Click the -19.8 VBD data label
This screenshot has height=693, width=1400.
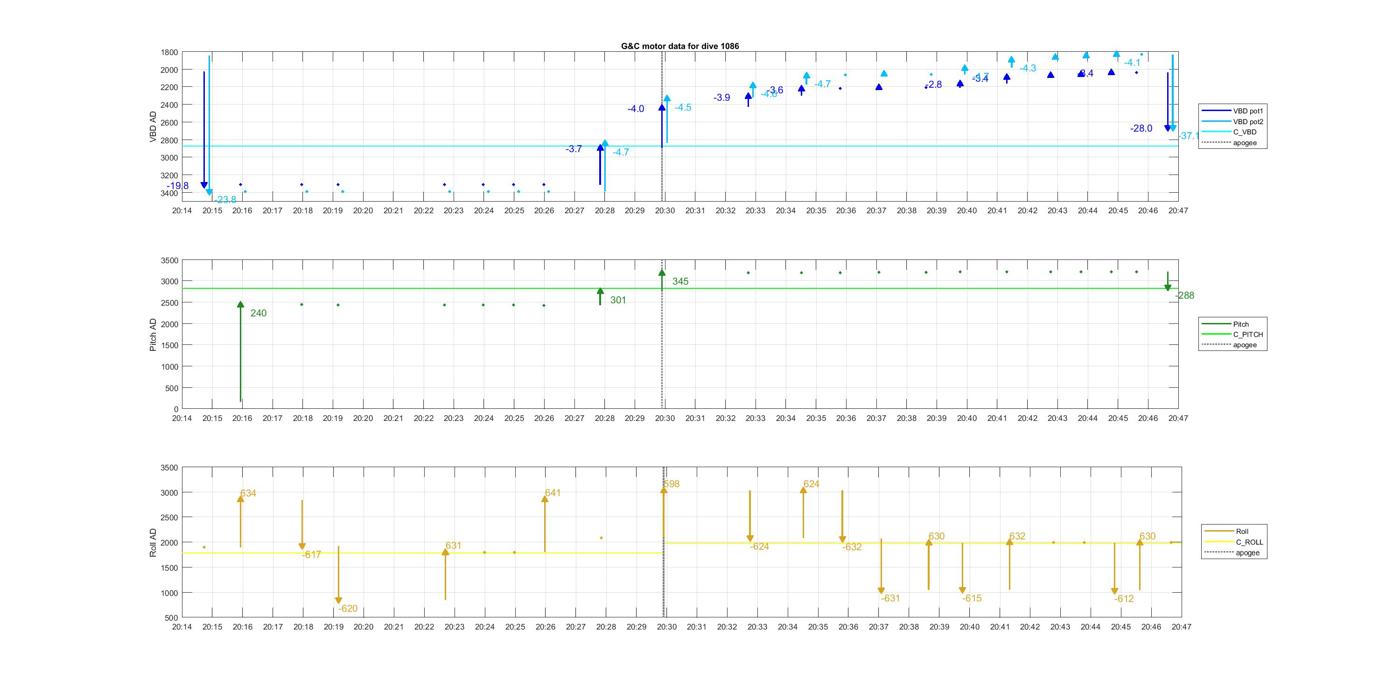tap(178, 186)
